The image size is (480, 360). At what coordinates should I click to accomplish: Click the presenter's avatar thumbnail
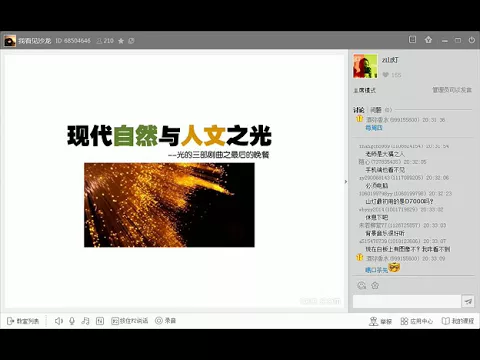(x=365, y=66)
